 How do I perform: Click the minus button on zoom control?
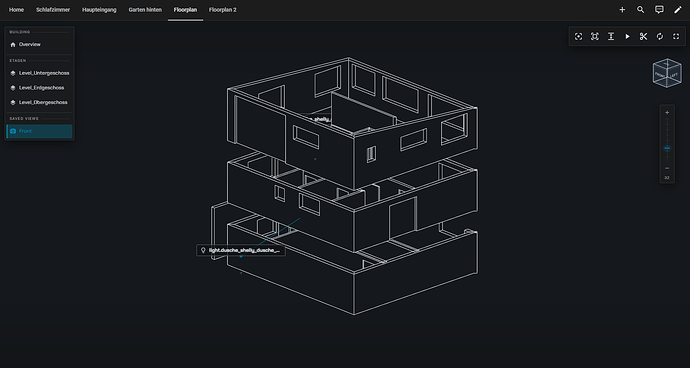(x=667, y=168)
